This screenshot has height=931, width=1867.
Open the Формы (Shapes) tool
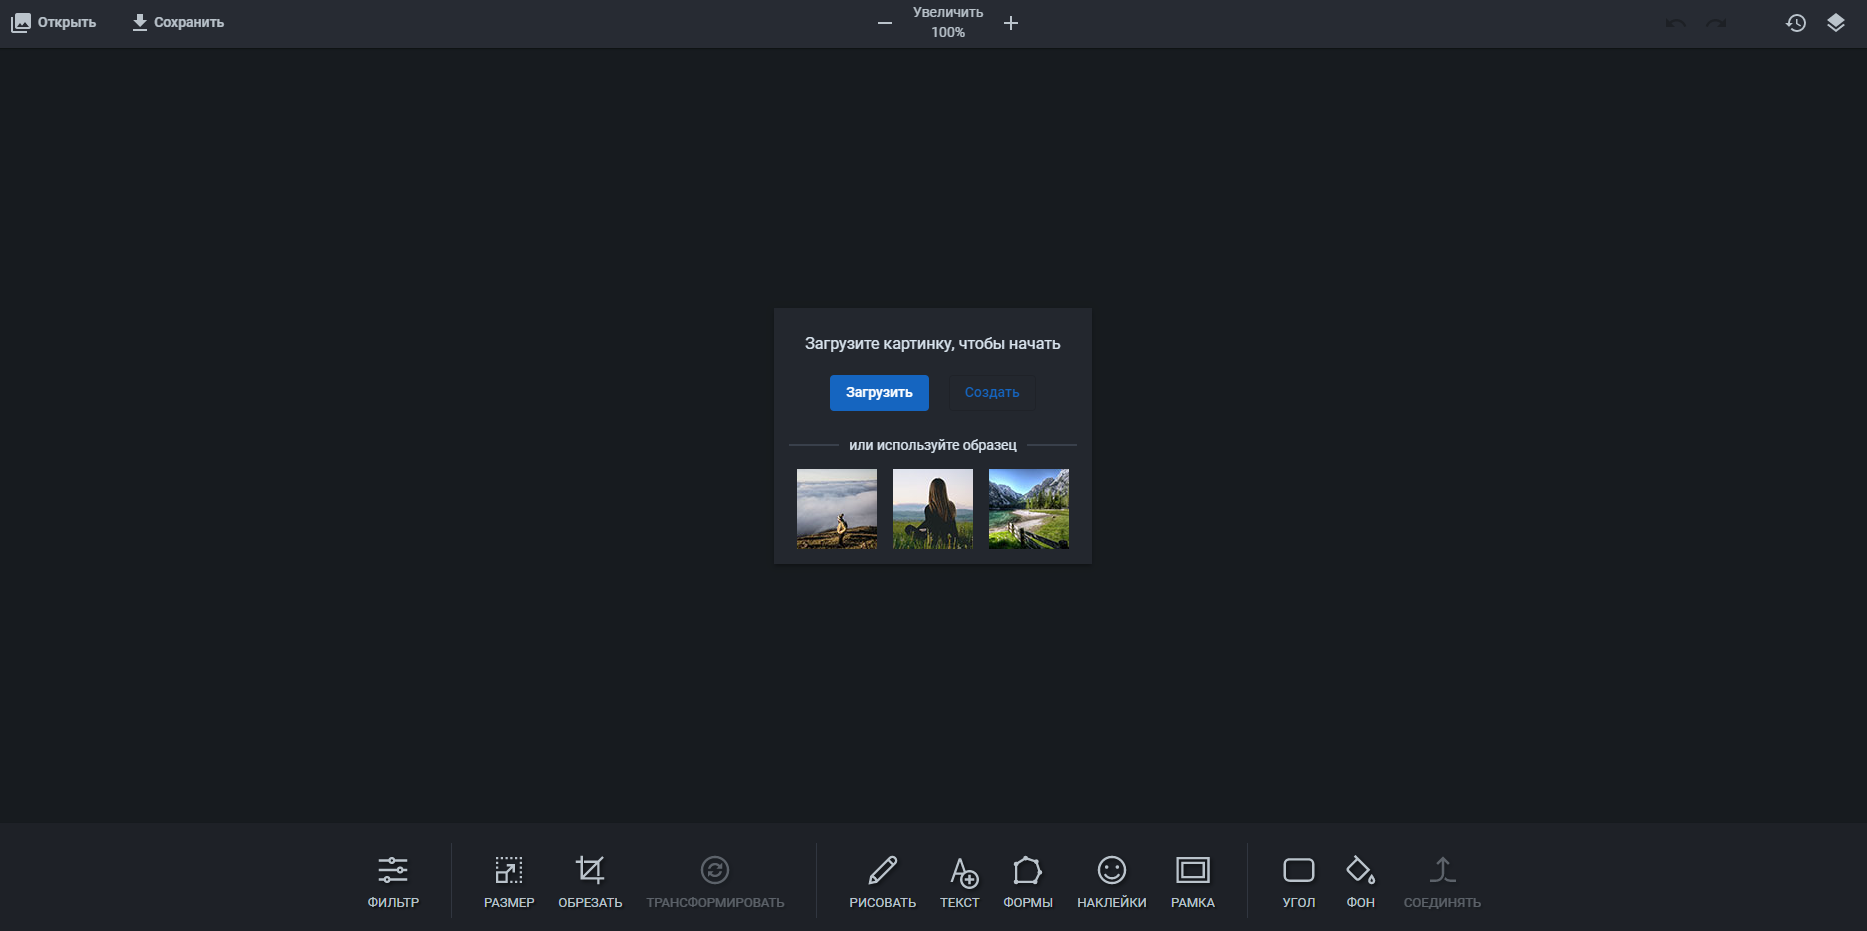click(1027, 881)
